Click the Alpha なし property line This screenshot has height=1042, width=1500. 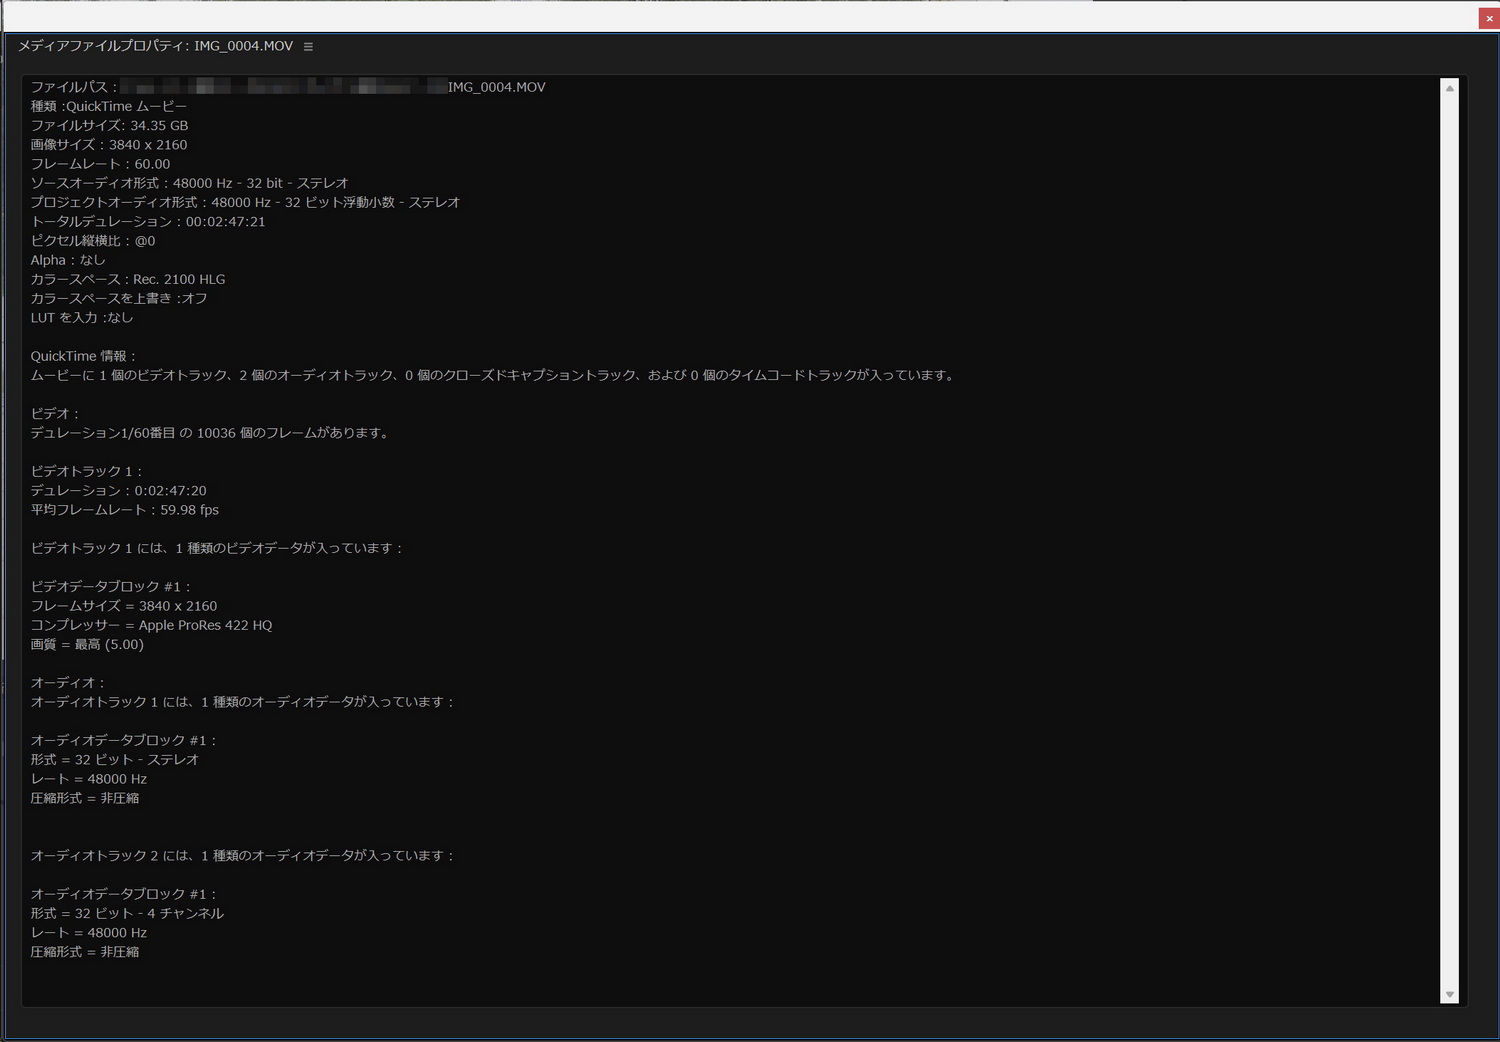coord(69,259)
